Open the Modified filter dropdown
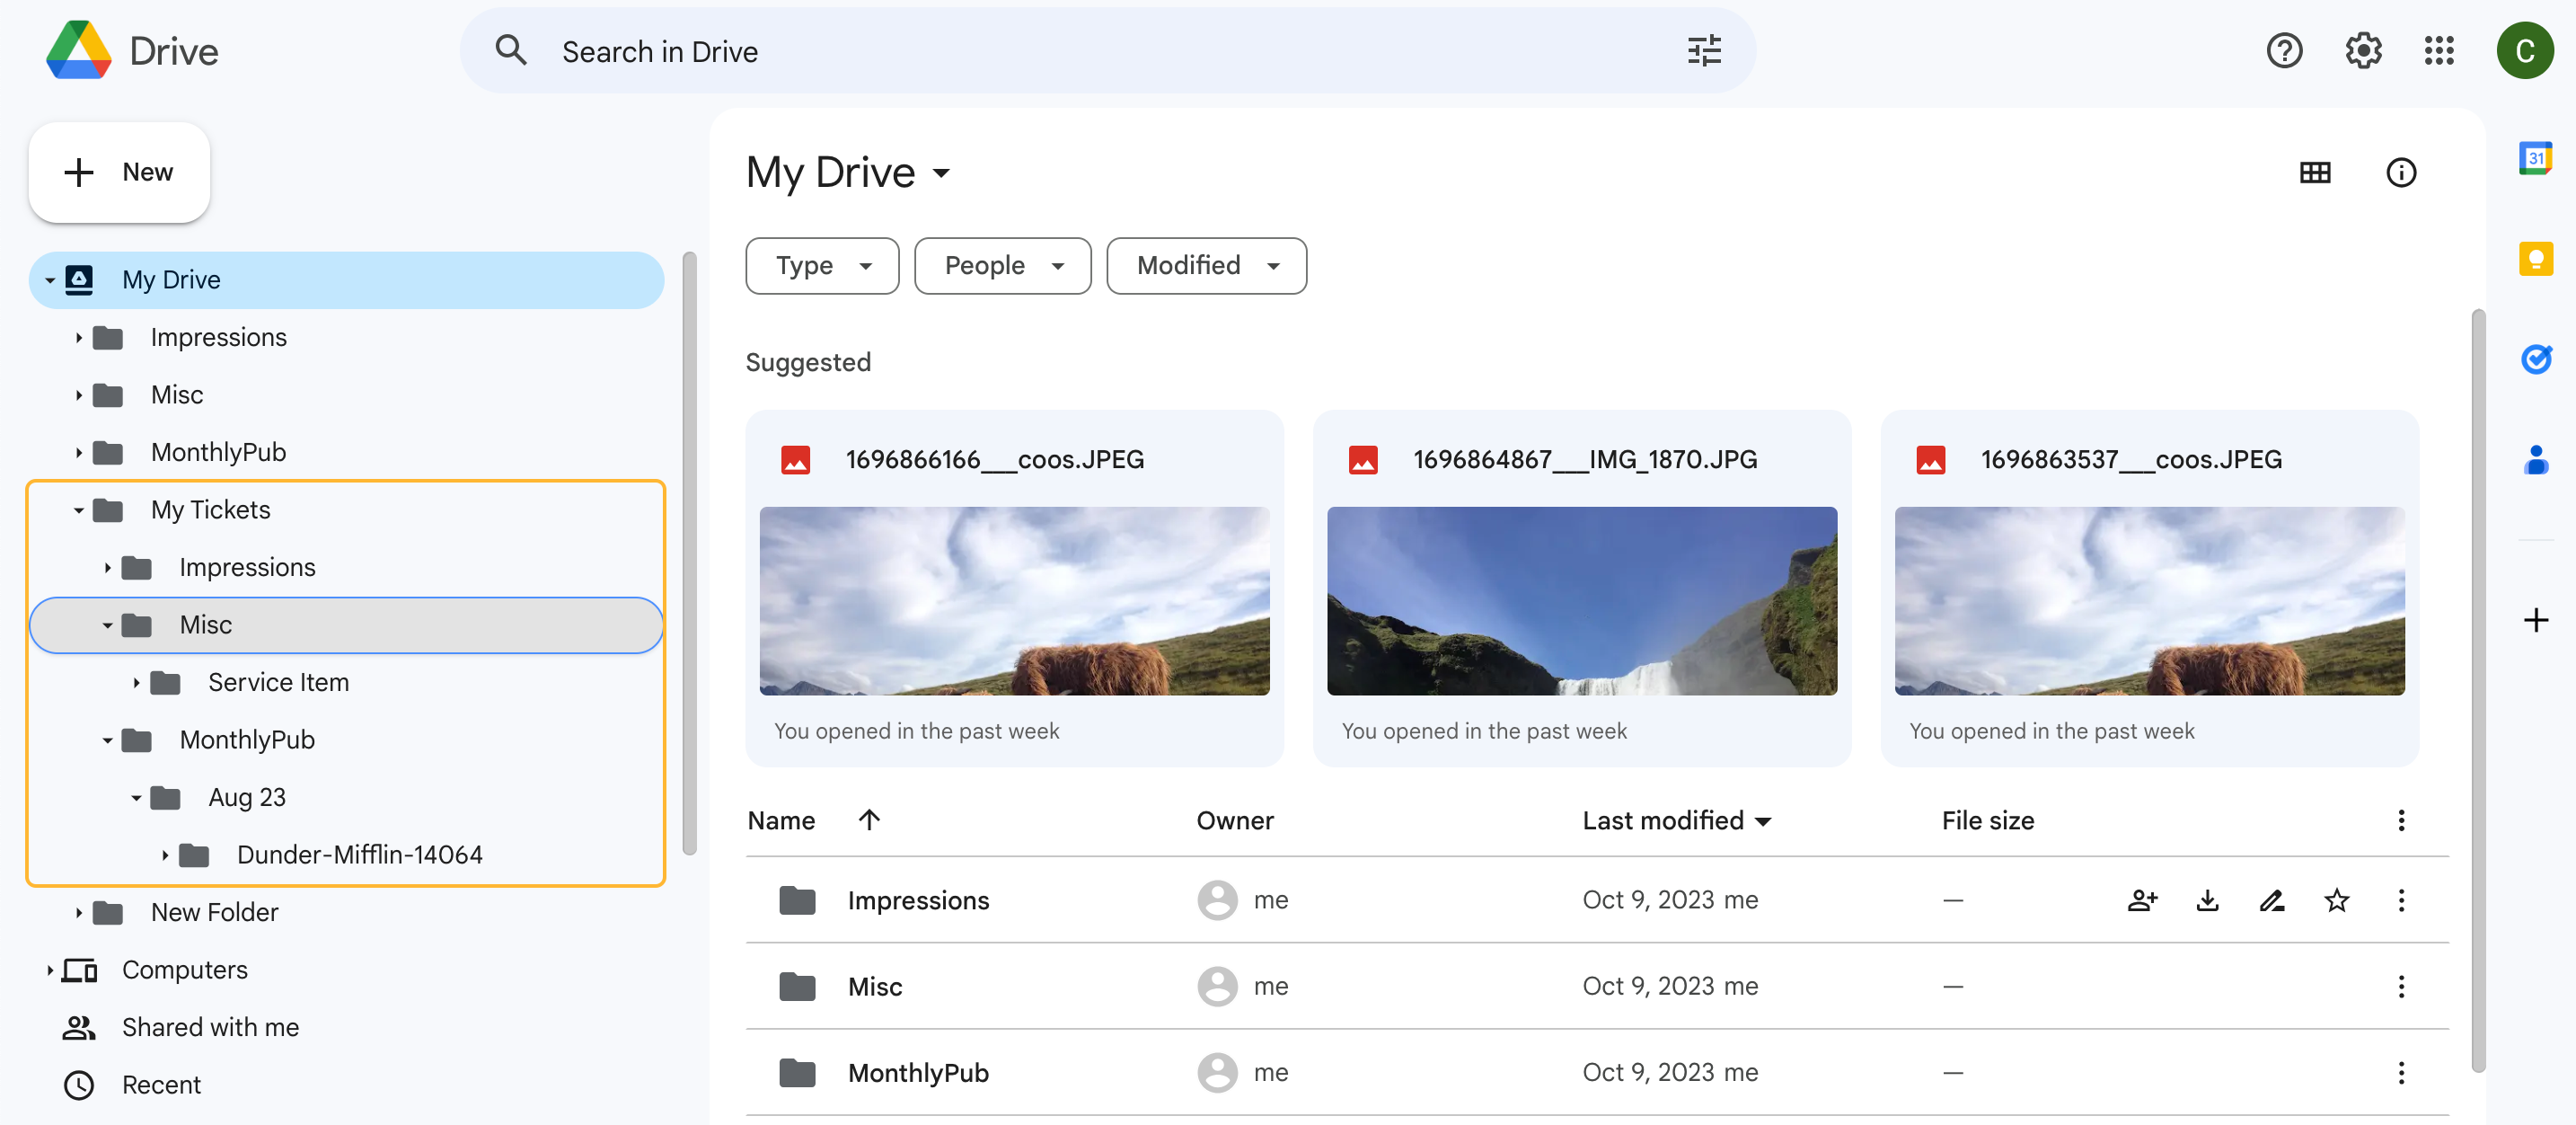This screenshot has height=1125, width=2576. click(1205, 266)
